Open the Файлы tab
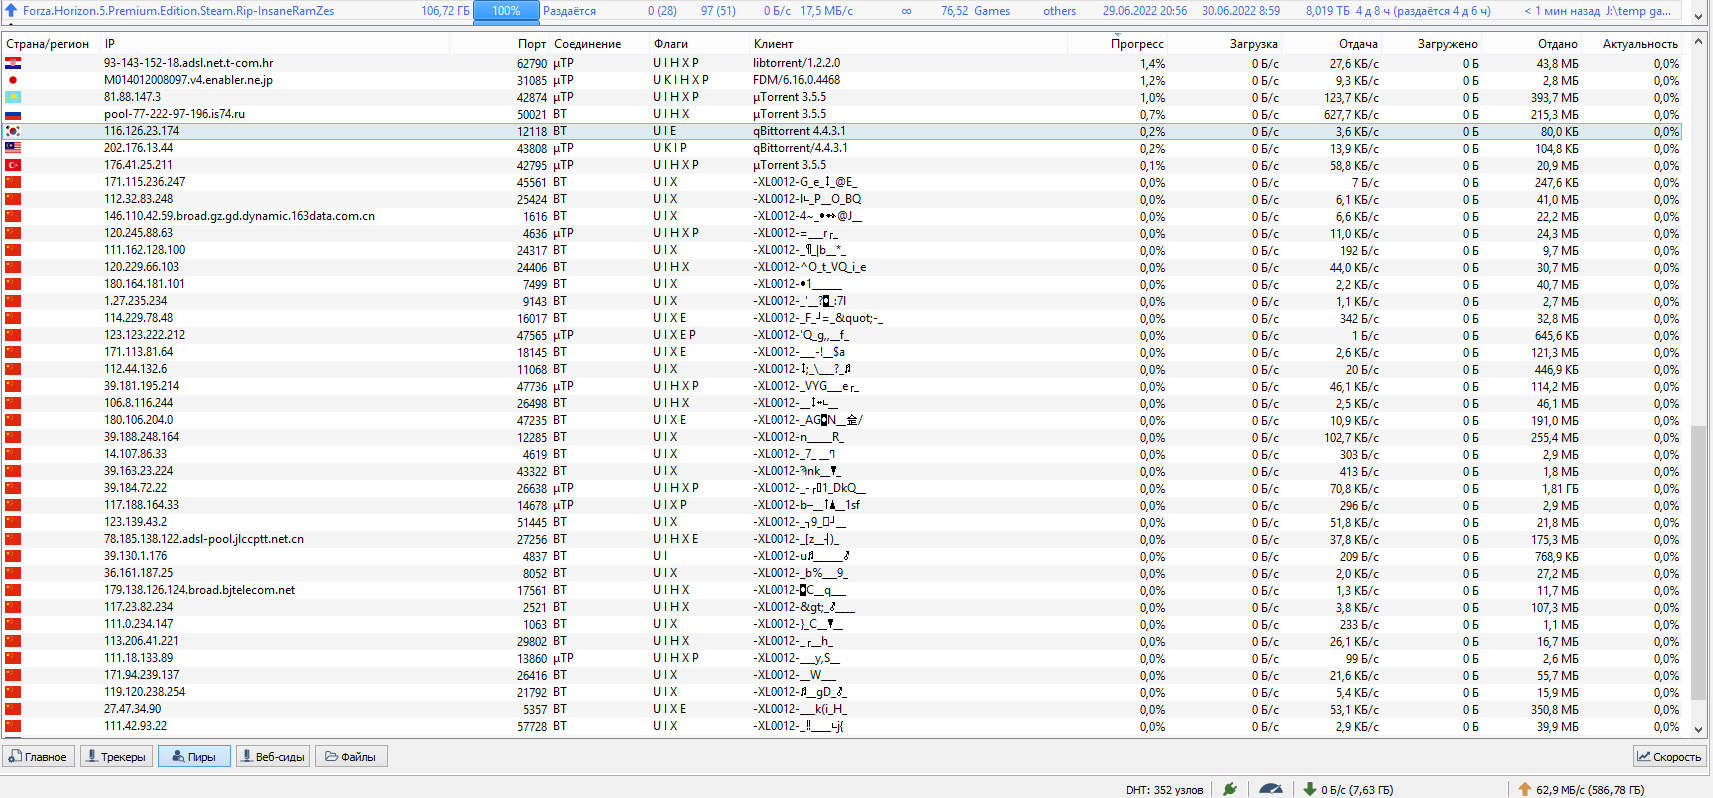1713x798 pixels. (x=351, y=757)
